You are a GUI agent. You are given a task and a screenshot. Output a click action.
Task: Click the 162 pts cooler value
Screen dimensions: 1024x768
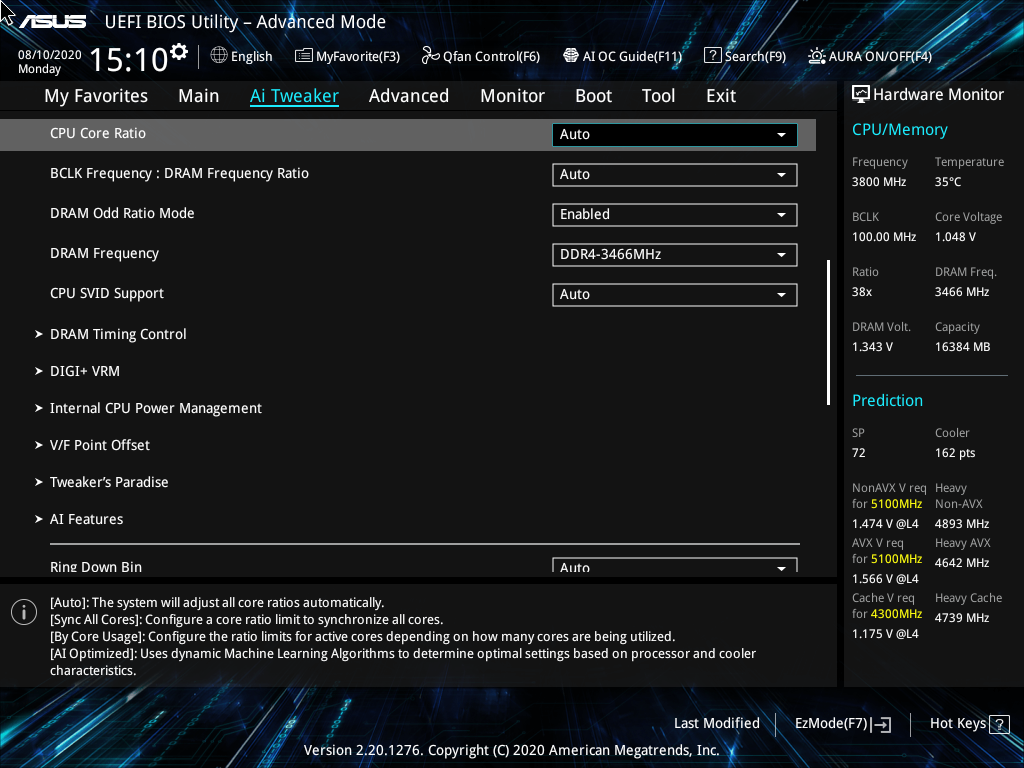point(955,453)
